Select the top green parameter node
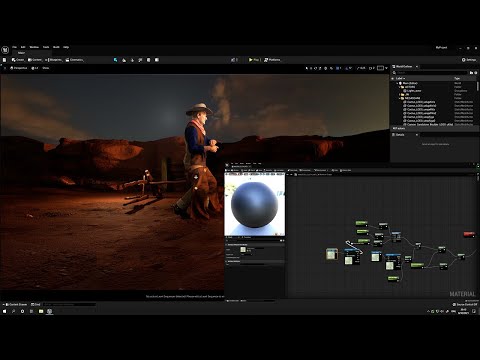The width and height of the screenshot is (480, 360). pos(361,223)
